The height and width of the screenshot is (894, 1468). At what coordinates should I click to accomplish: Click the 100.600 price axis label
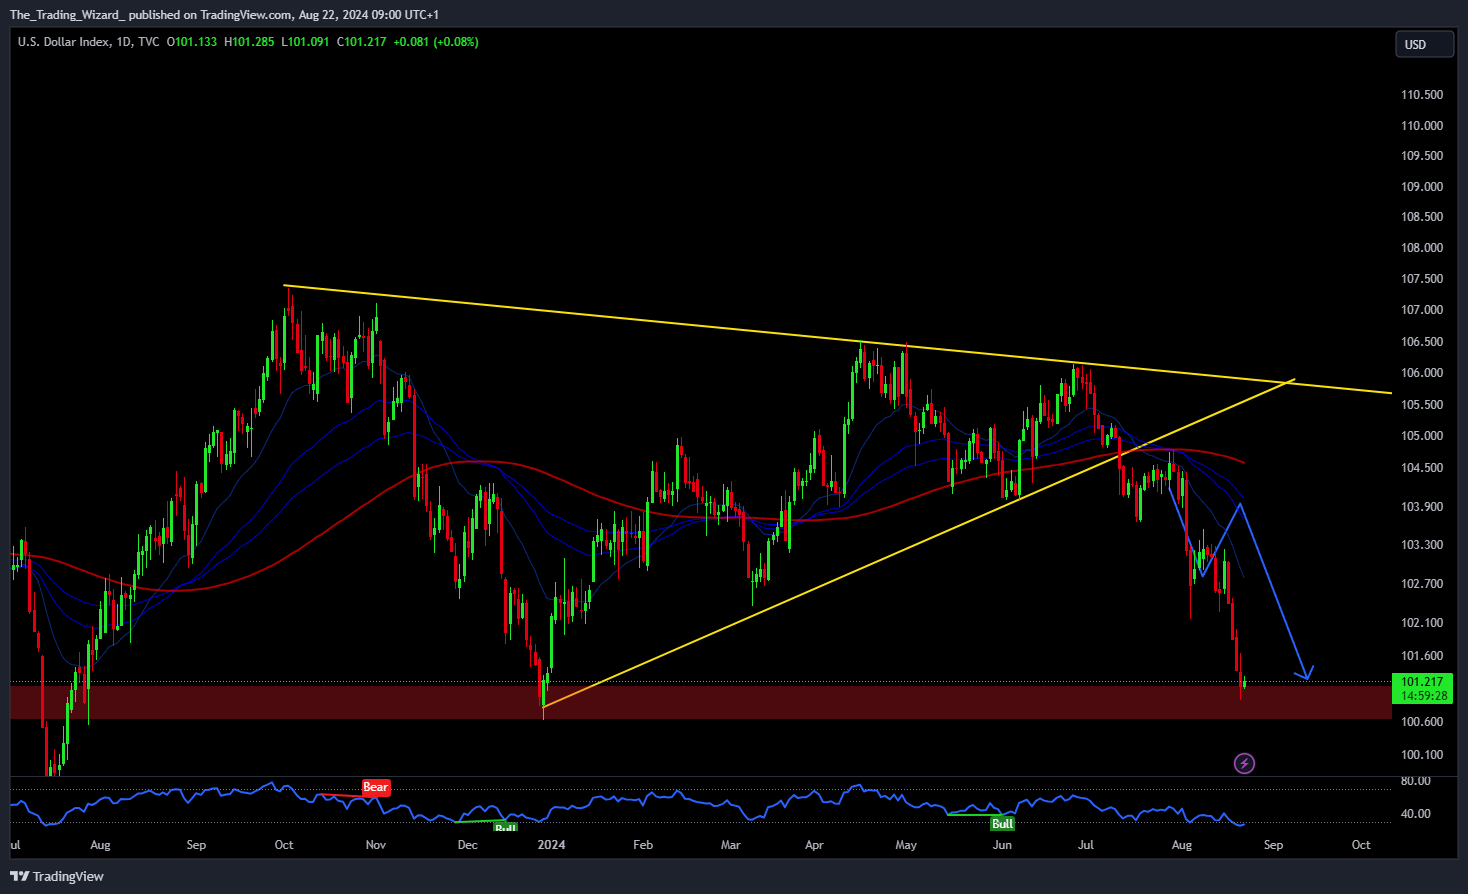pyautogui.click(x=1422, y=722)
